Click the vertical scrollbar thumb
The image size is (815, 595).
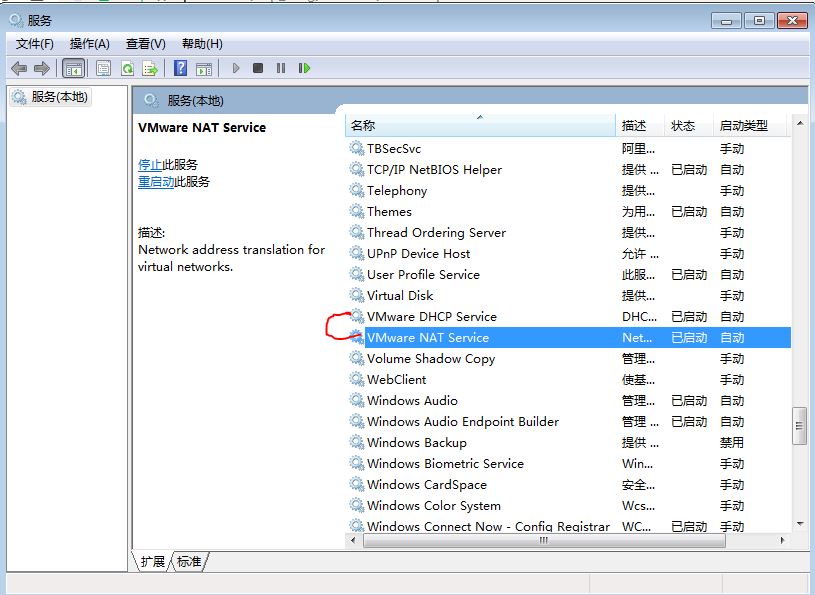coord(799,426)
